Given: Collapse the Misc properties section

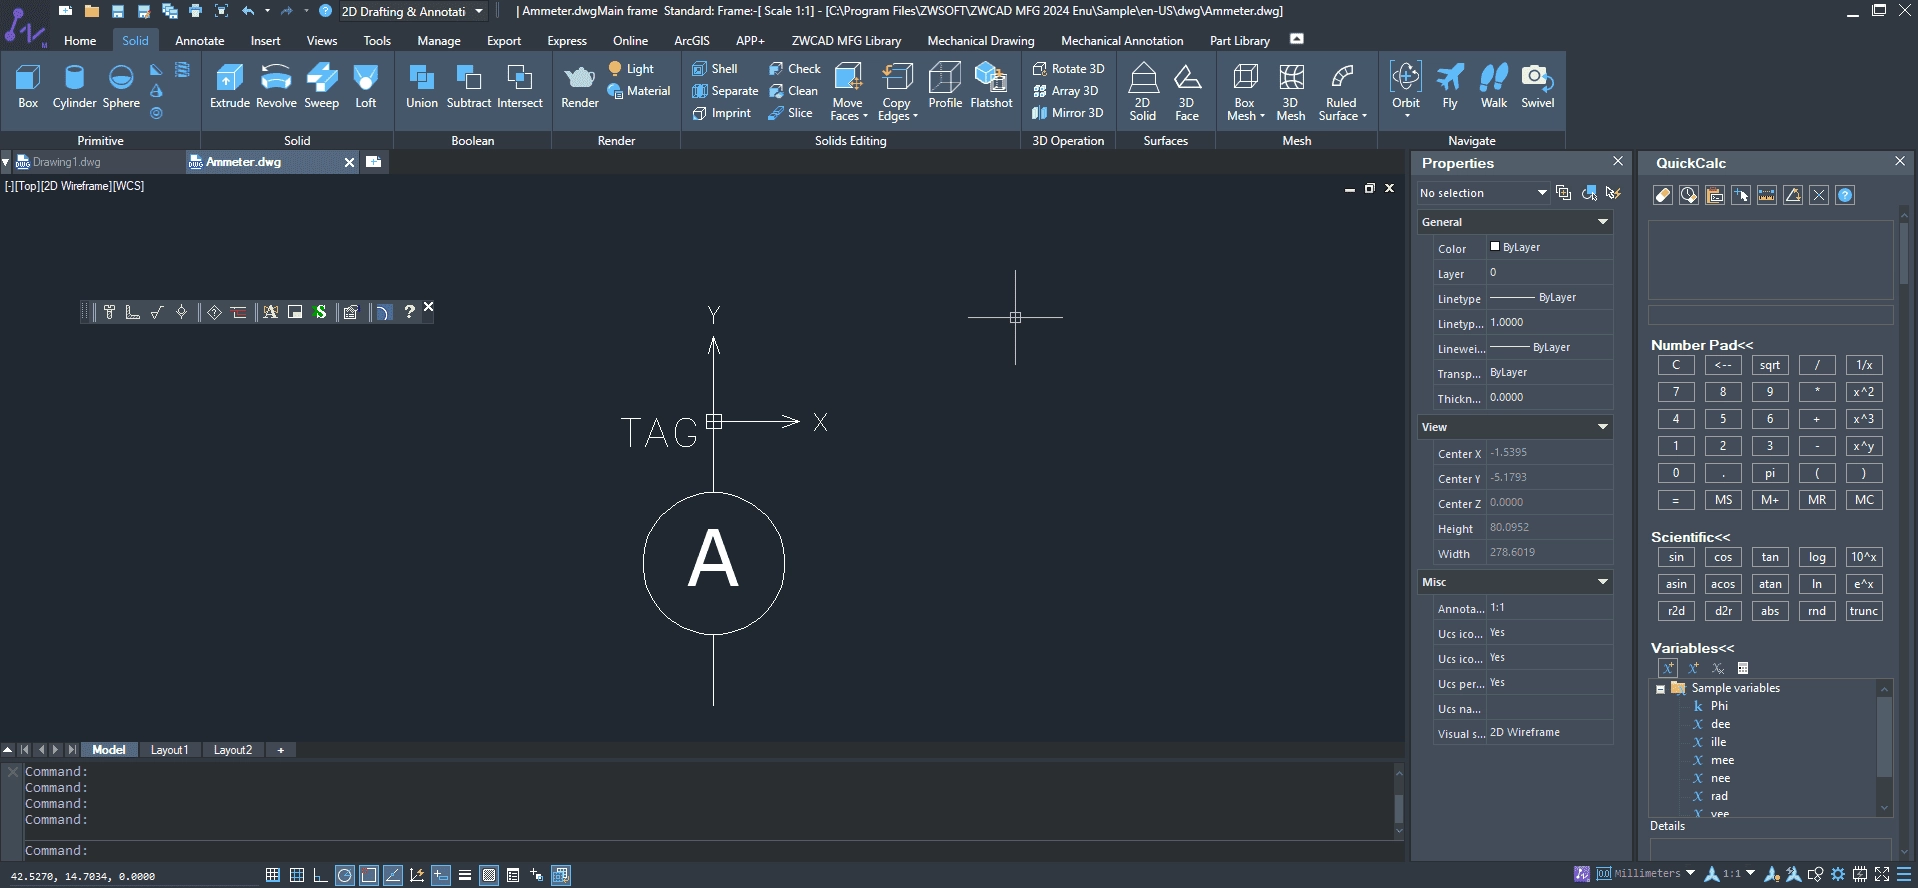Looking at the screenshot, I should point(1603,582).
